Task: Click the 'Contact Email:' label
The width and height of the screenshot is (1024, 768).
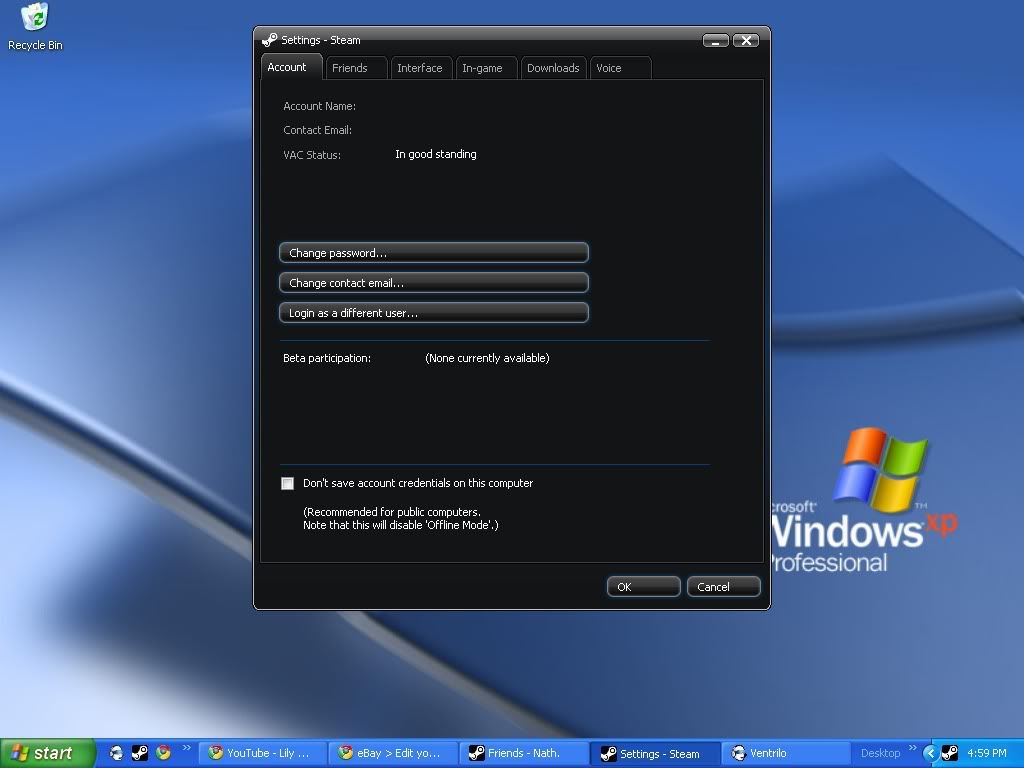Action: [317, 130]
